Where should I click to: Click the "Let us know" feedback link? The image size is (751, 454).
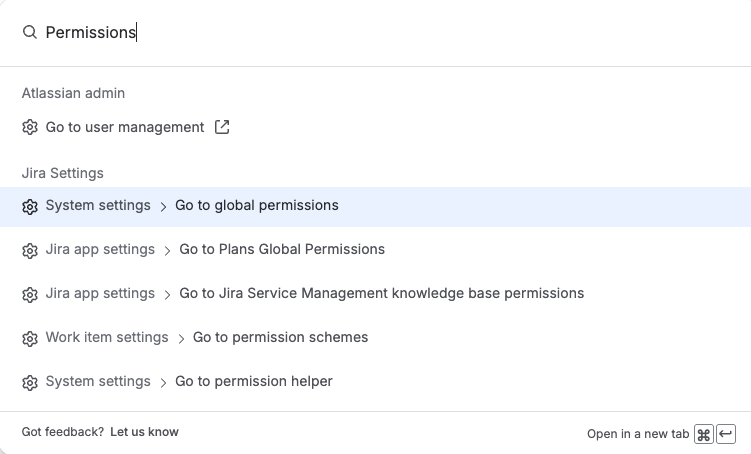pyautogui.click(x=144, y=432)
